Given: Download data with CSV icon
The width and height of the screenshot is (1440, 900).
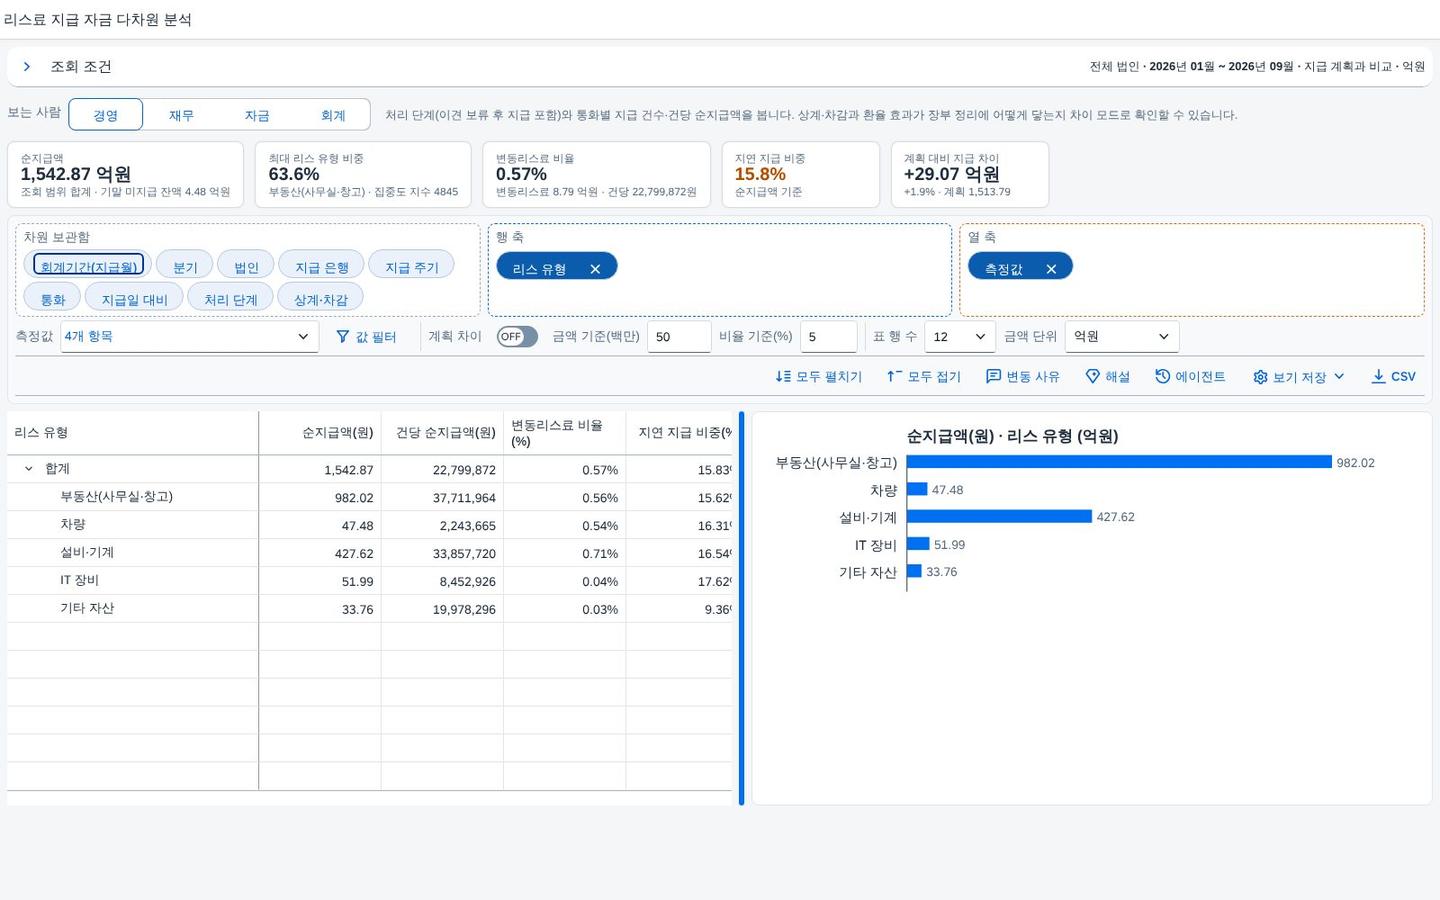Looking at the screenshot, I should (x=1378, y=377).
